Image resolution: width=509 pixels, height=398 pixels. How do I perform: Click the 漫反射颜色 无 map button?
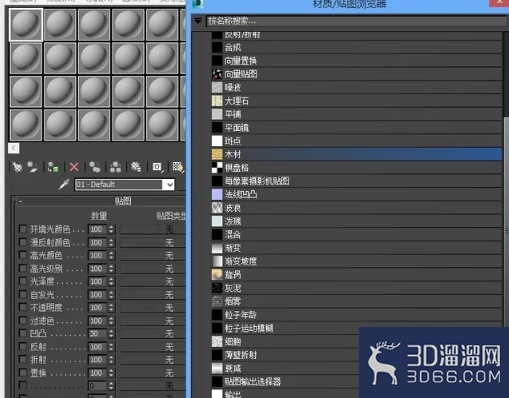[153, 242]
